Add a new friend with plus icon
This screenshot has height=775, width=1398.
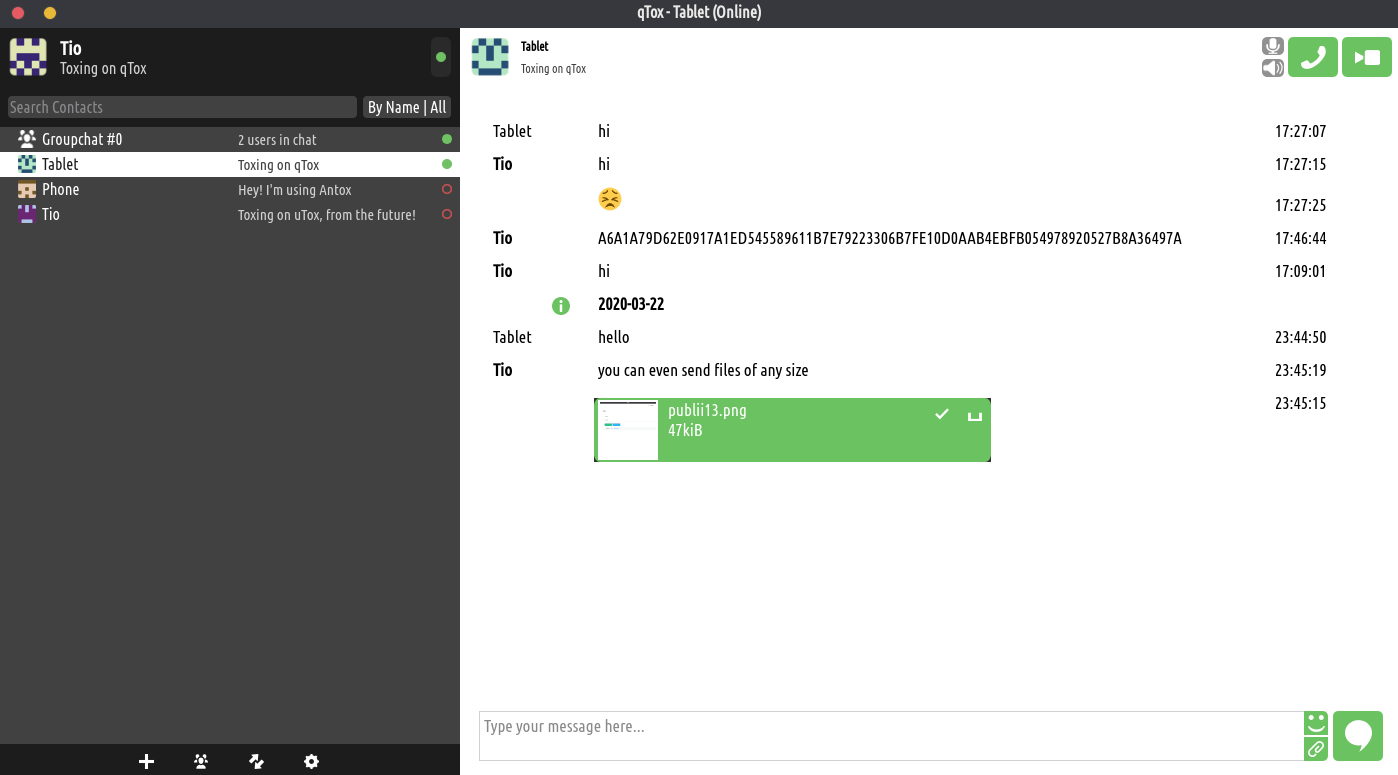146,762
